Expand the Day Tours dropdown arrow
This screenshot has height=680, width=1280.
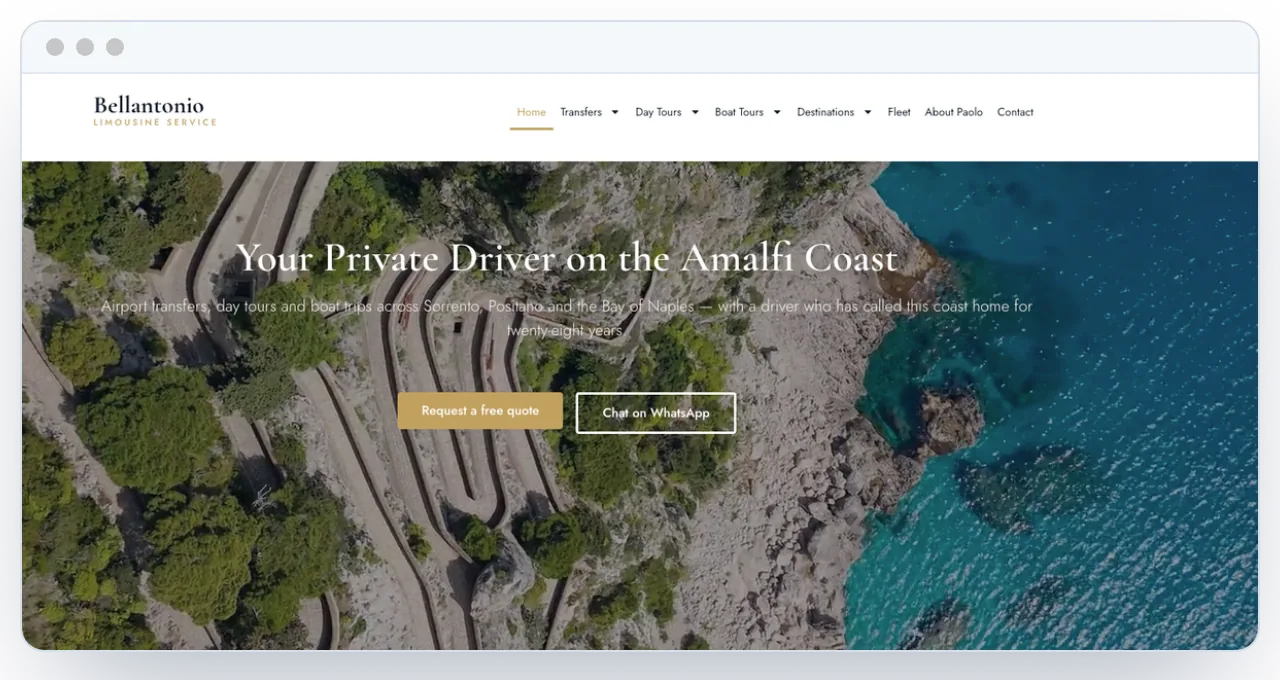pyautogui.click(x=695, y=112)
